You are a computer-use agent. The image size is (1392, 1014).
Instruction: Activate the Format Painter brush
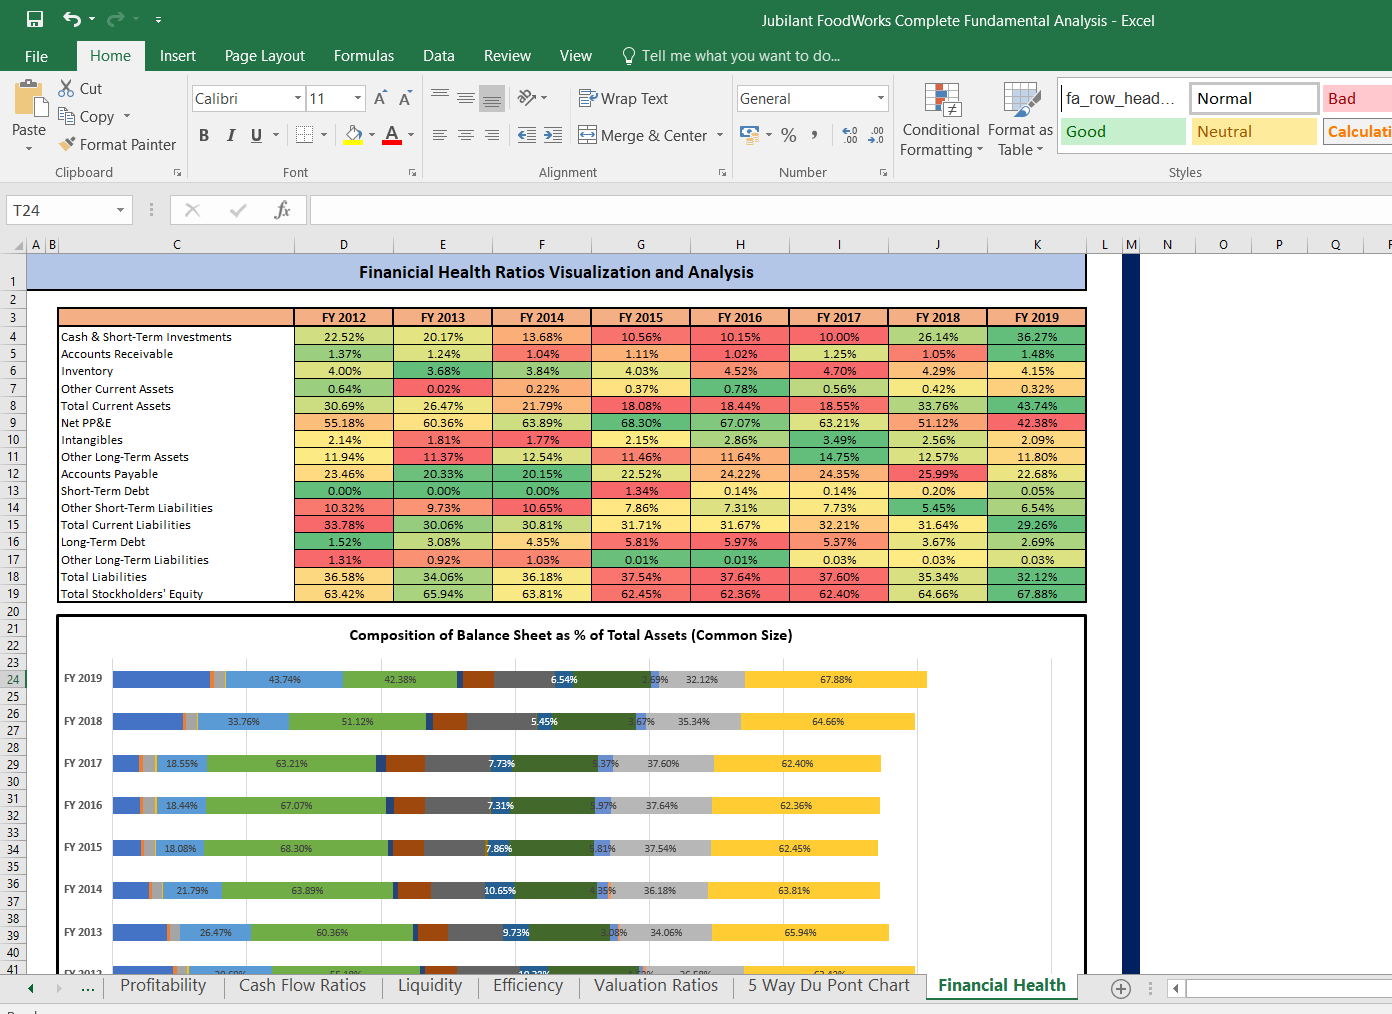tap(117, 144)
